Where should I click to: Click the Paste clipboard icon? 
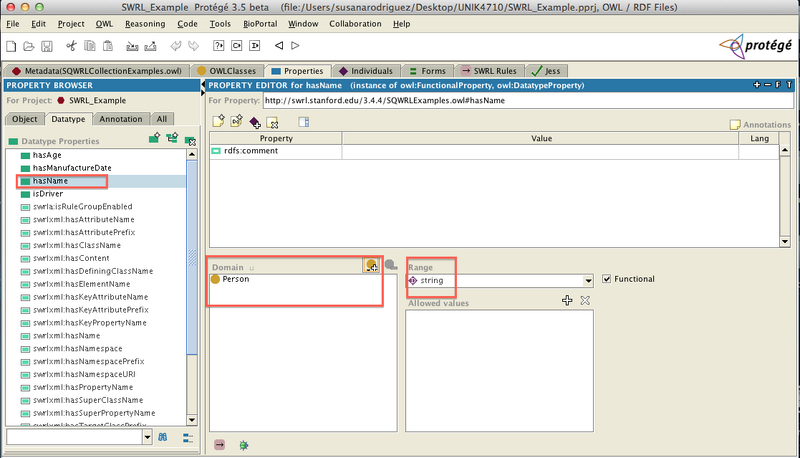pos(108,46)
